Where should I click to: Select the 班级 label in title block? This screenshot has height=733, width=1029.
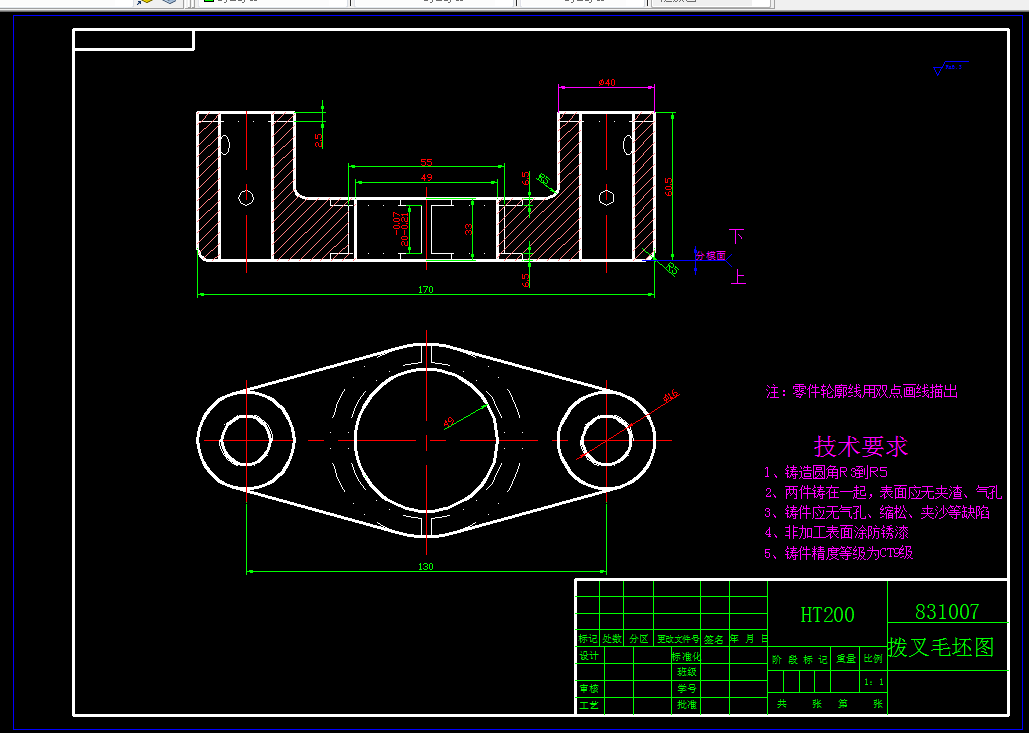point(686,672)
